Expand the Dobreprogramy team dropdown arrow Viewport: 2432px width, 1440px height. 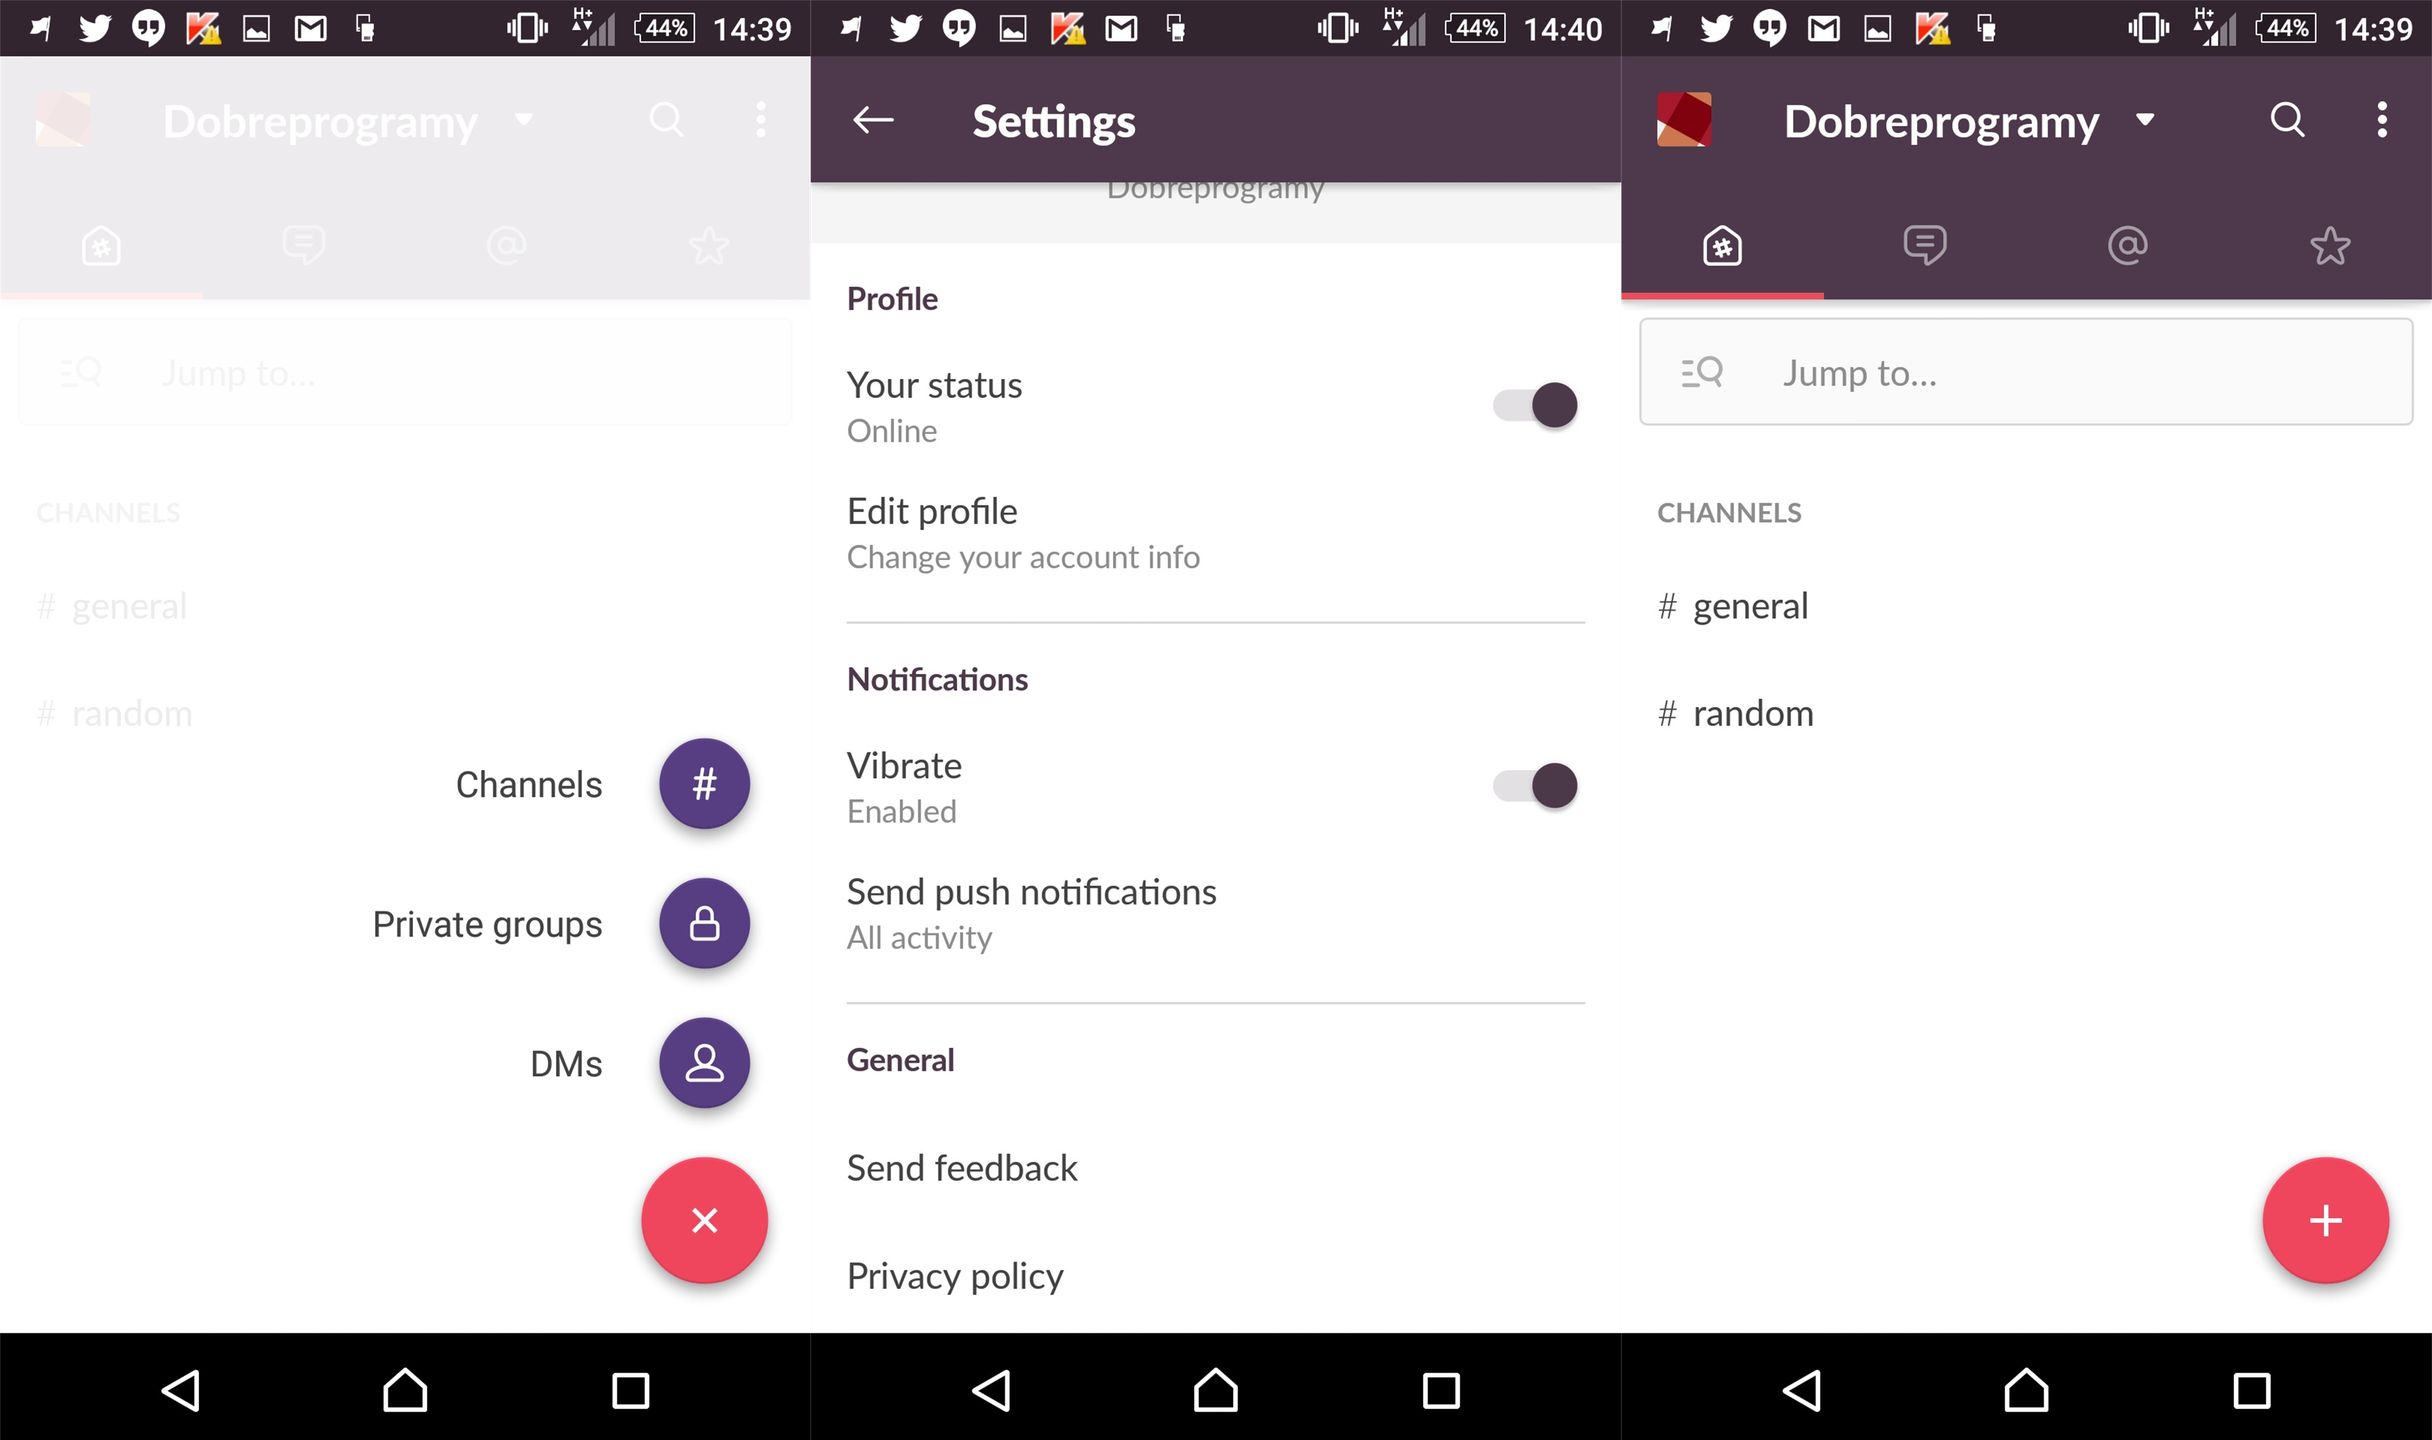coord(2144,120)
